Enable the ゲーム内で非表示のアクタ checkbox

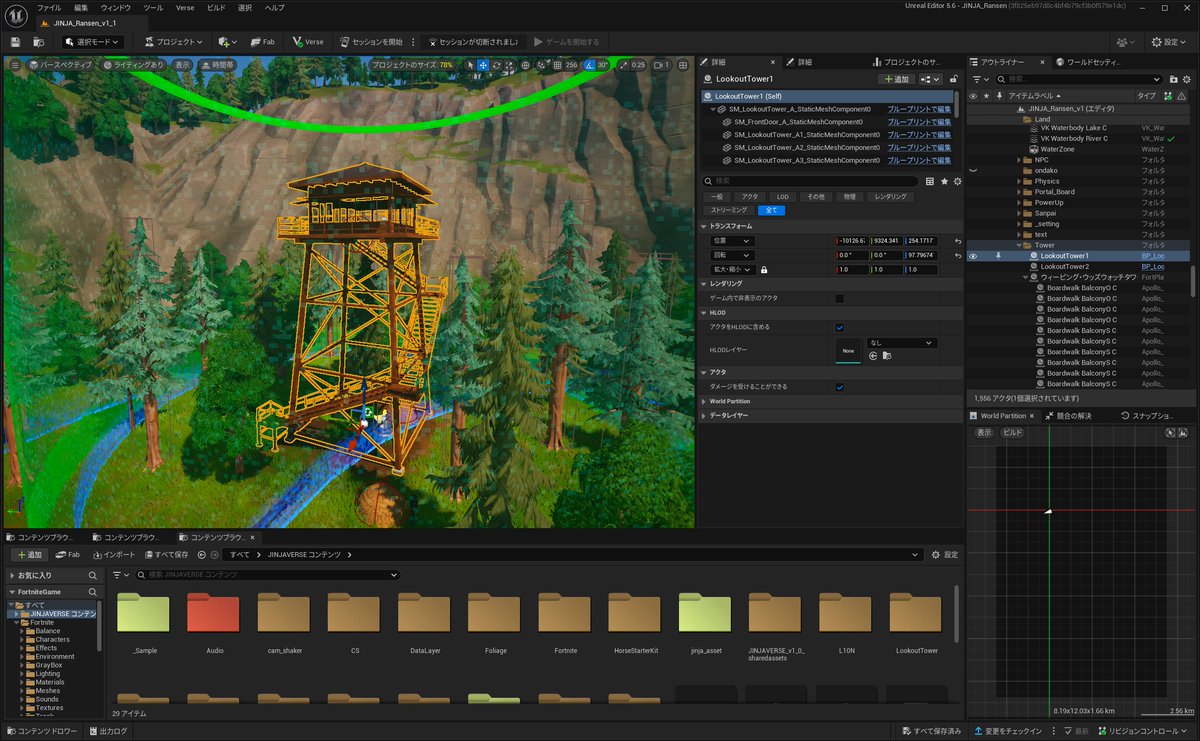[x=839, y=298]
